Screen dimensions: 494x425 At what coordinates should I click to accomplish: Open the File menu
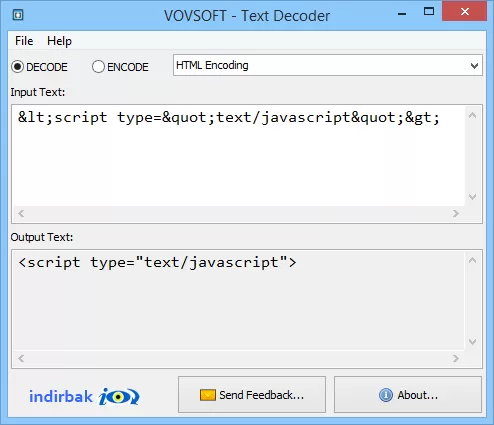click(x=24, y=41)
